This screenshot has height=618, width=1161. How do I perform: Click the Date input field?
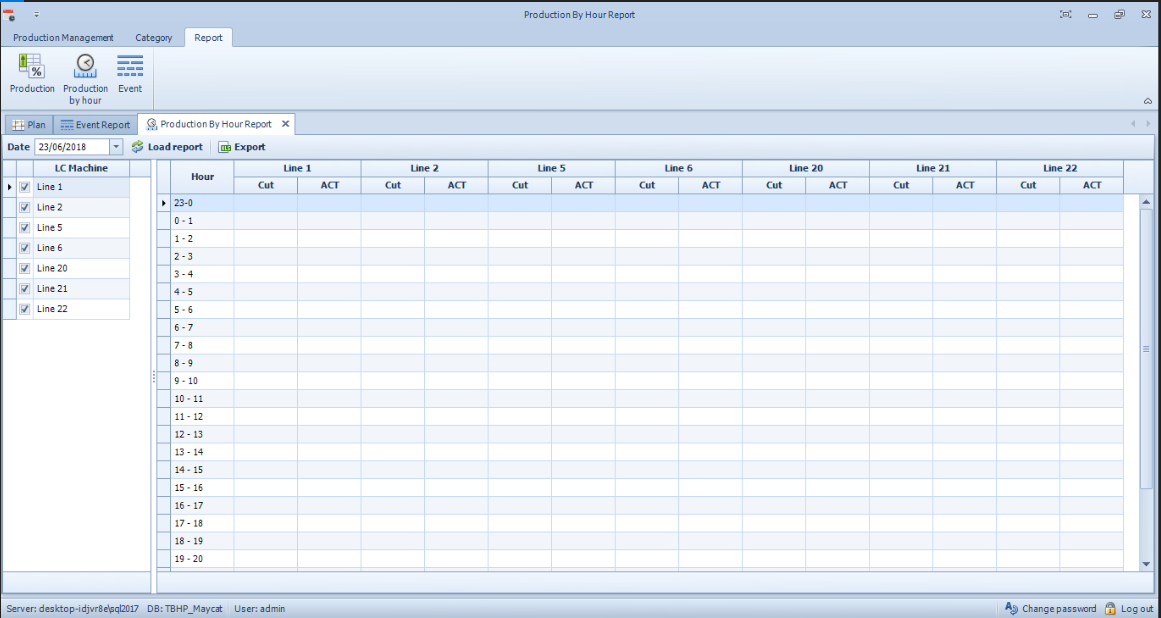click(71, 147)
